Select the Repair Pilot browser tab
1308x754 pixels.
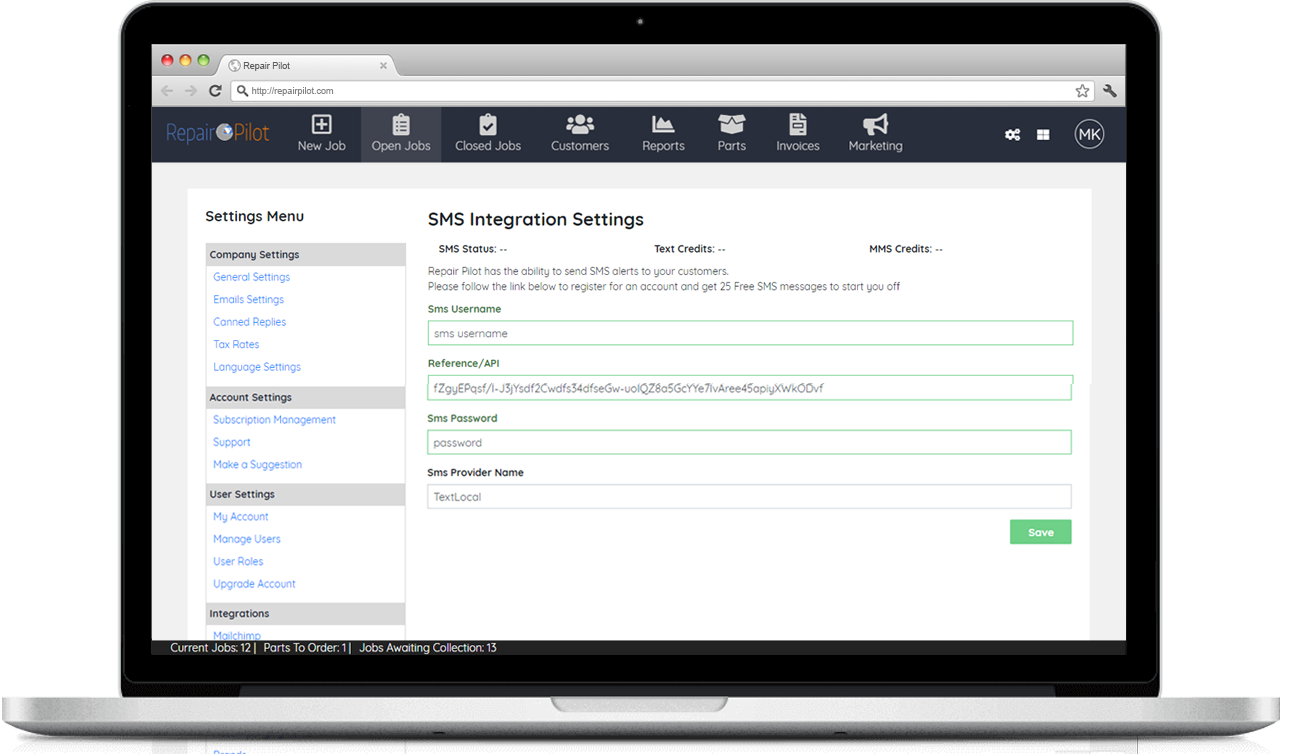(x=306, y=65)
